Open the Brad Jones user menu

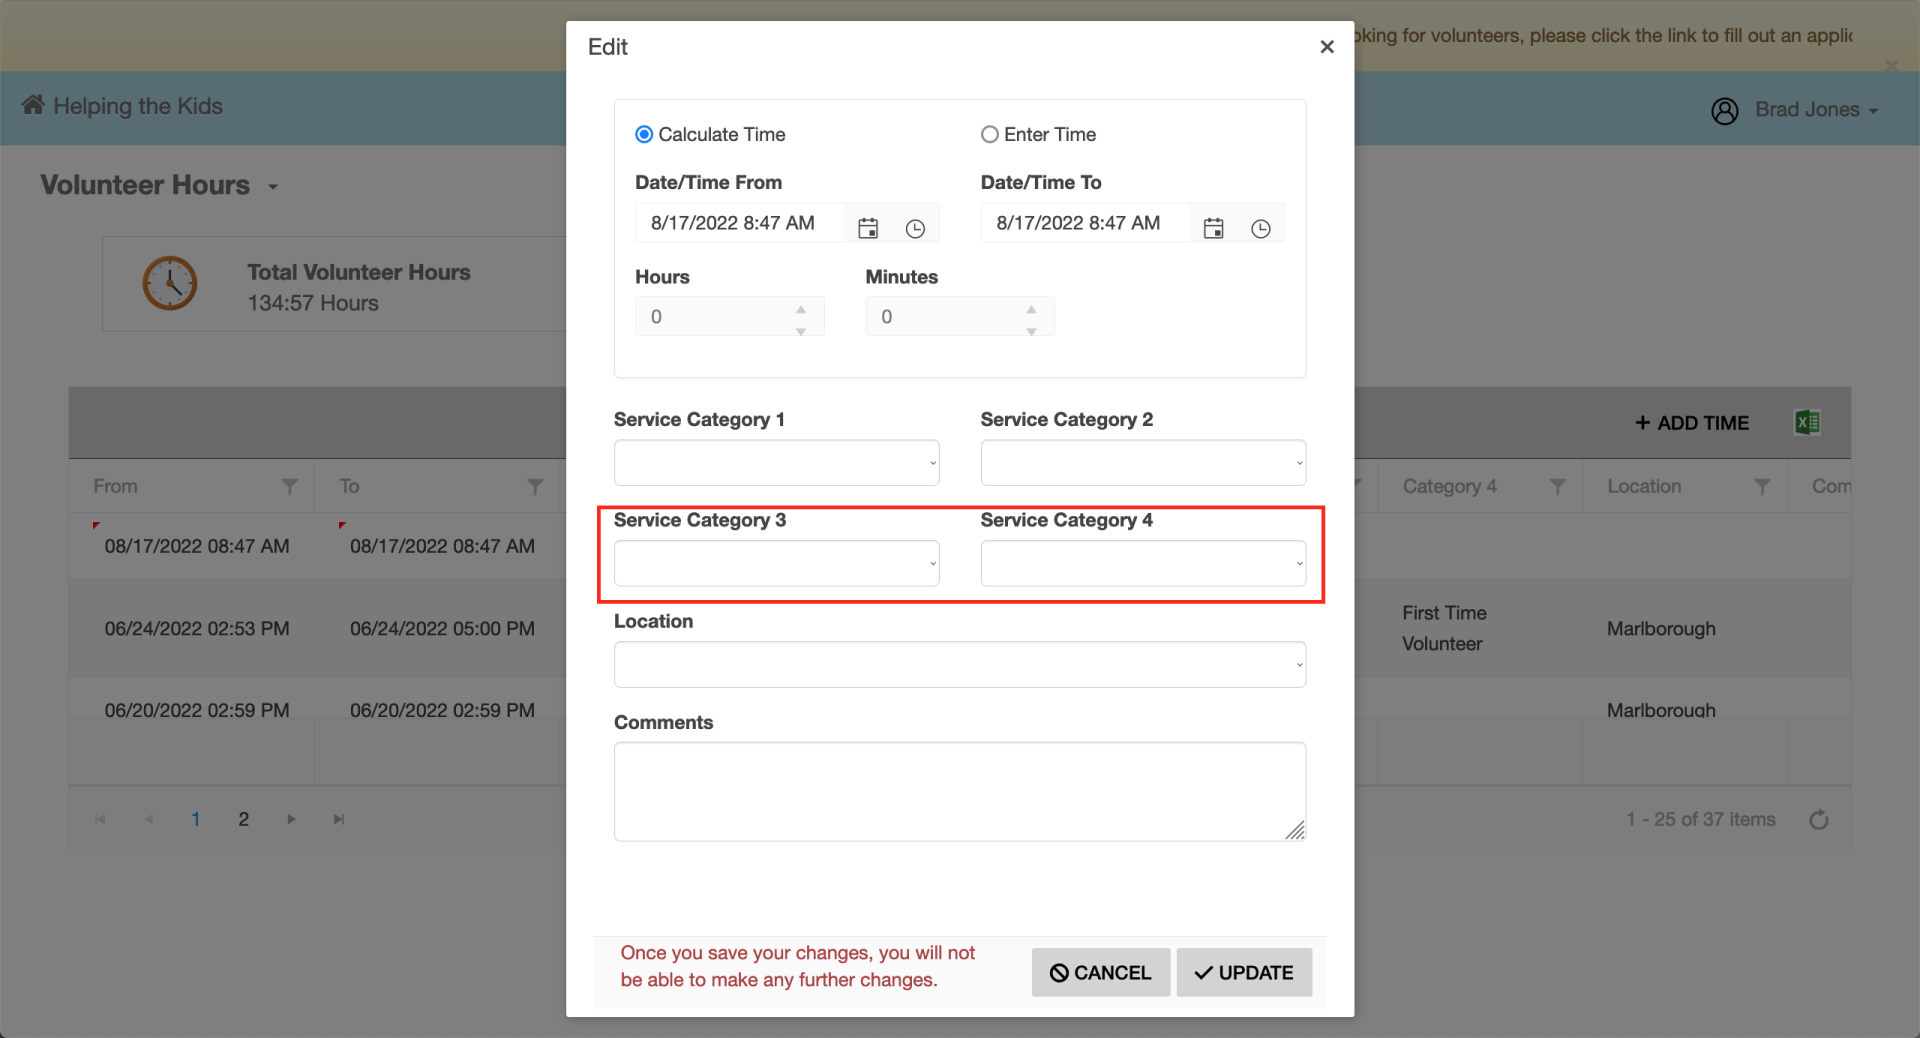(x=1796, y=110)
